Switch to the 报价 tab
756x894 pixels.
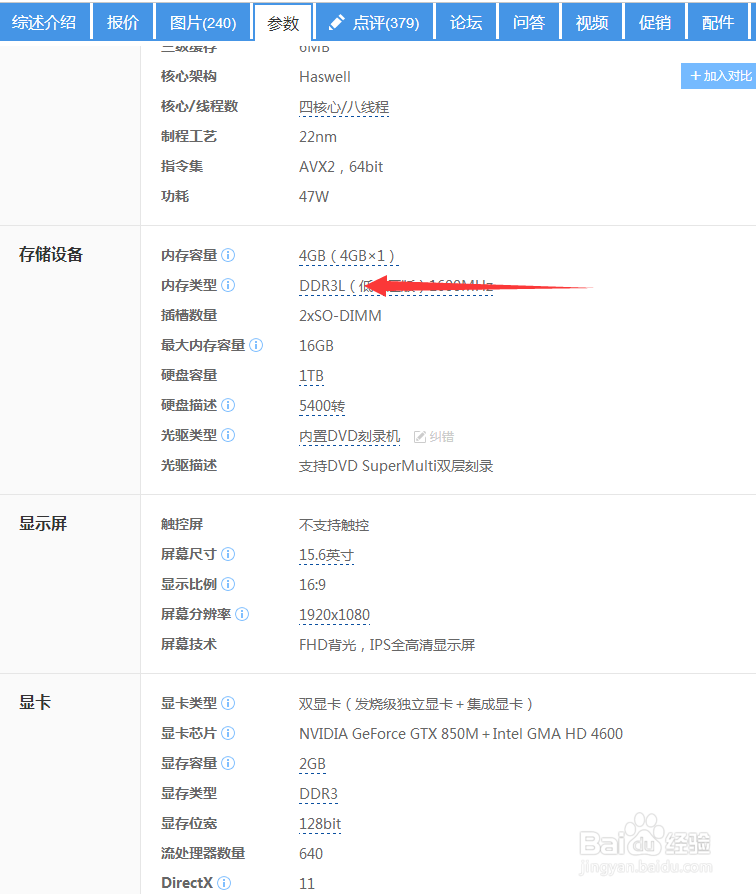click(123, 22)
